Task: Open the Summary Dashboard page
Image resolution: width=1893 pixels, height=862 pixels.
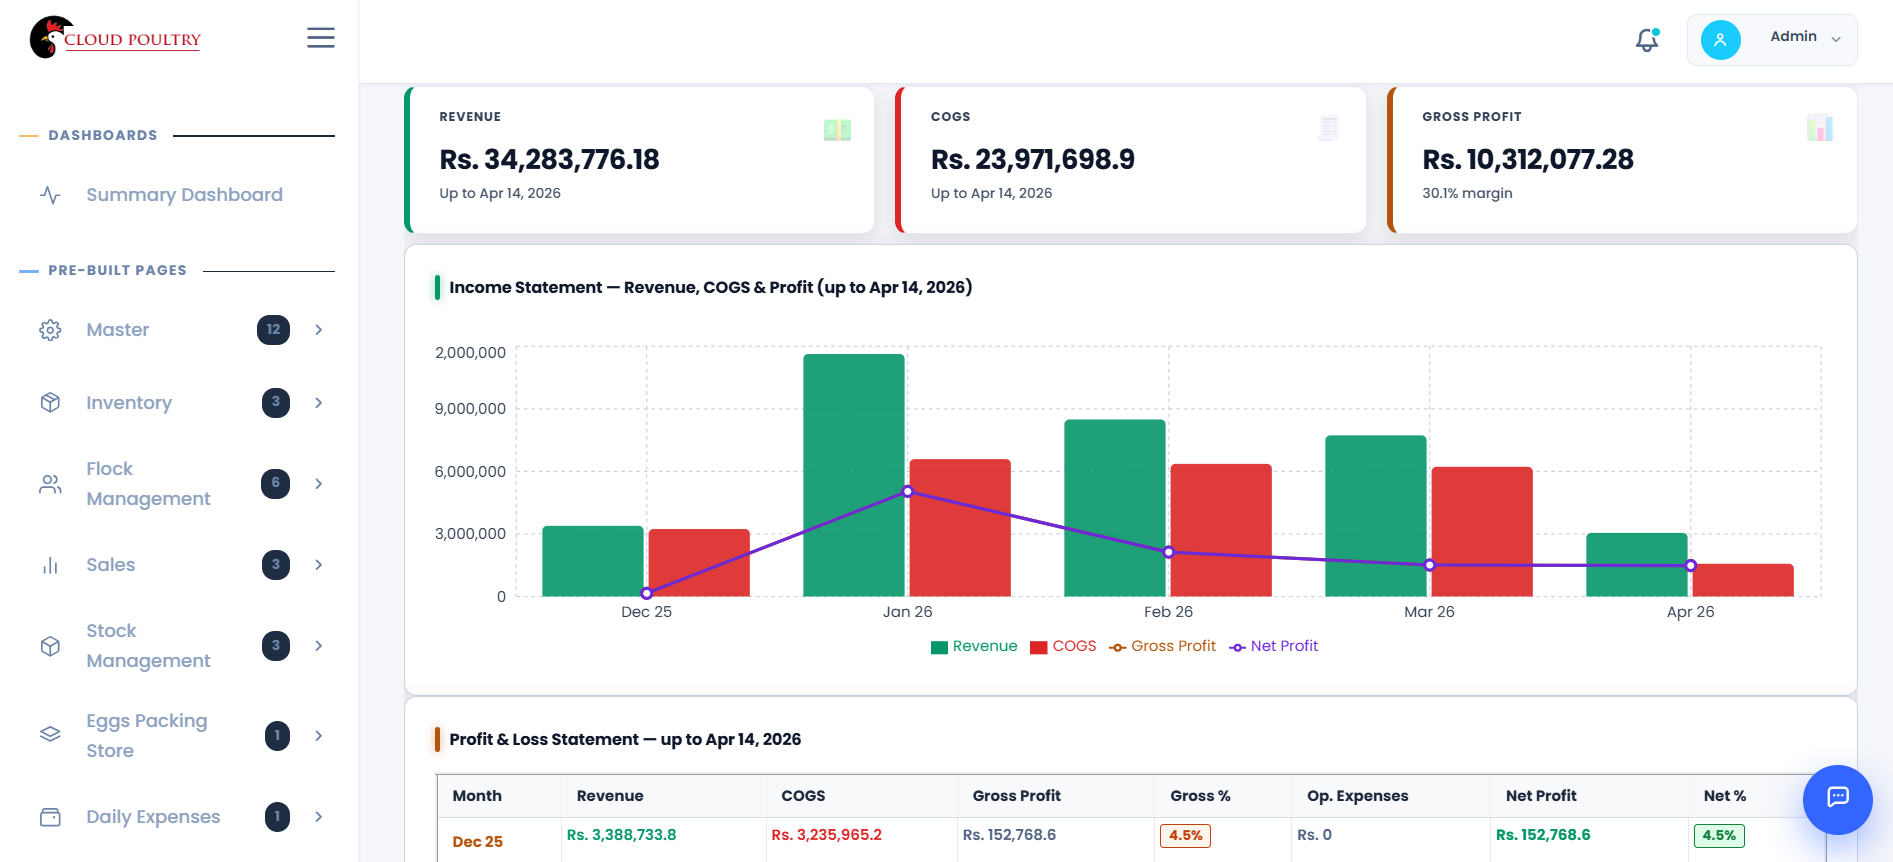Action: pyautogui.click(x=184, y=195)
